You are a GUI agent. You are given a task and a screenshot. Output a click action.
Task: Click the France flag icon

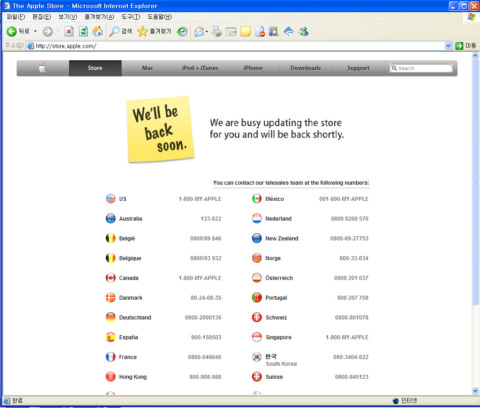point(111,357)
